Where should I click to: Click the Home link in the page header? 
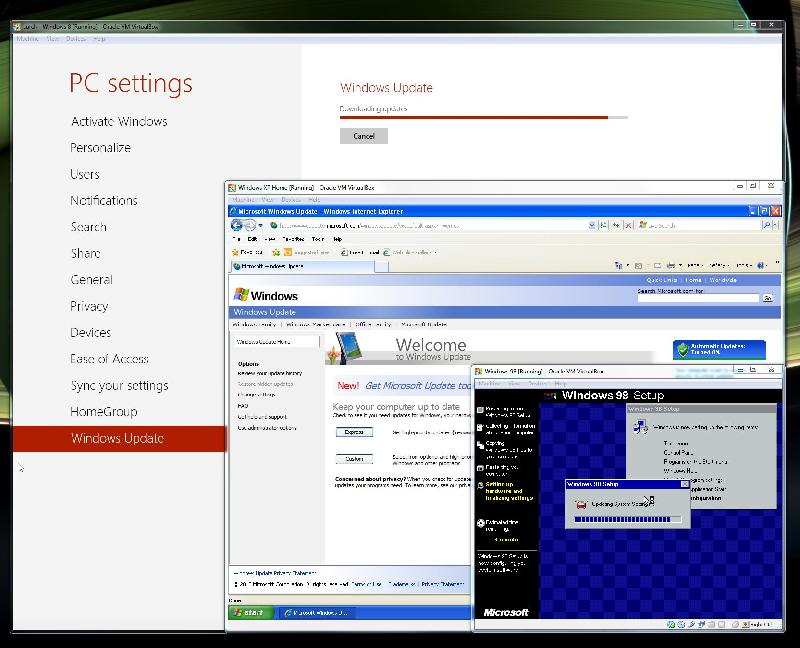pyautogui.click(x=693, y=280)
